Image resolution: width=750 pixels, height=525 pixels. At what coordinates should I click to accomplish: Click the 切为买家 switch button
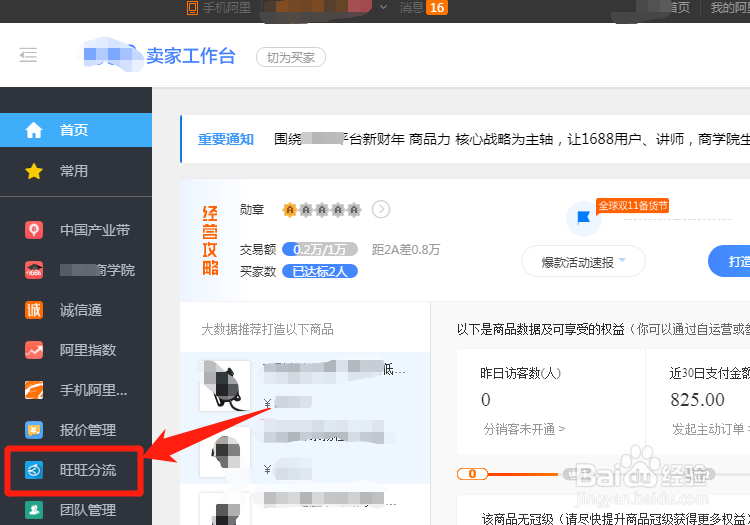291,57
